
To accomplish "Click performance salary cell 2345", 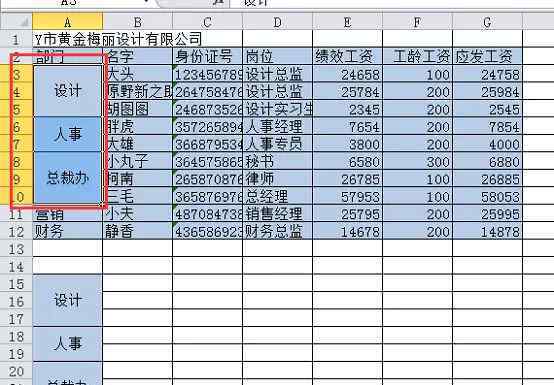I will 347,109.
